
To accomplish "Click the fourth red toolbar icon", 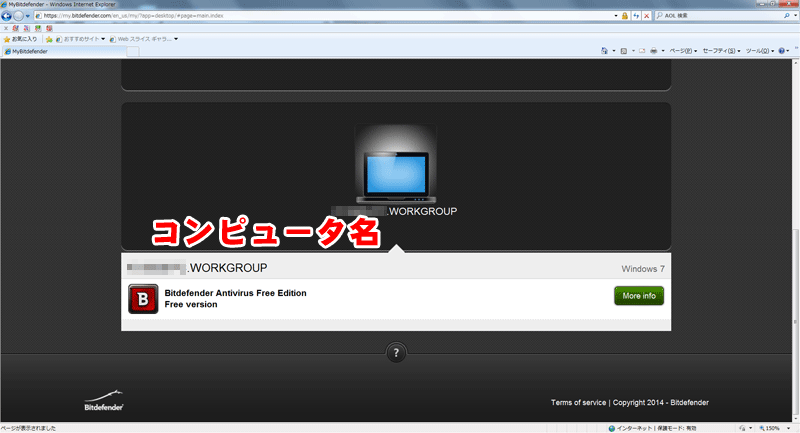I will [49, 29].
